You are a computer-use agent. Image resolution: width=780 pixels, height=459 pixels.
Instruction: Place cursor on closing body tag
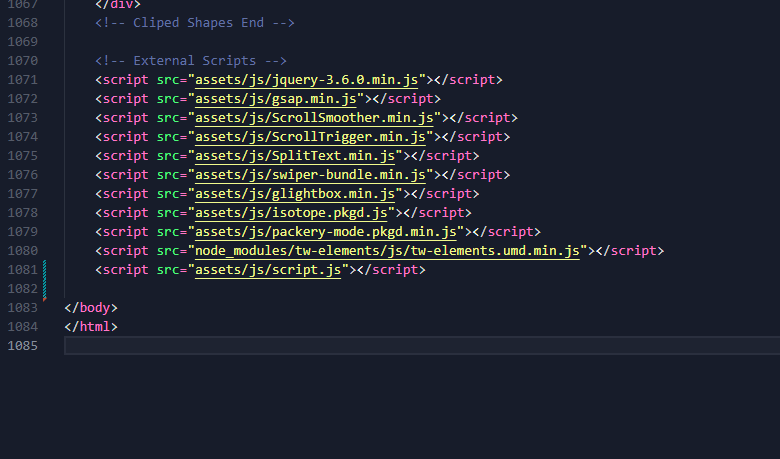point(91,308)
